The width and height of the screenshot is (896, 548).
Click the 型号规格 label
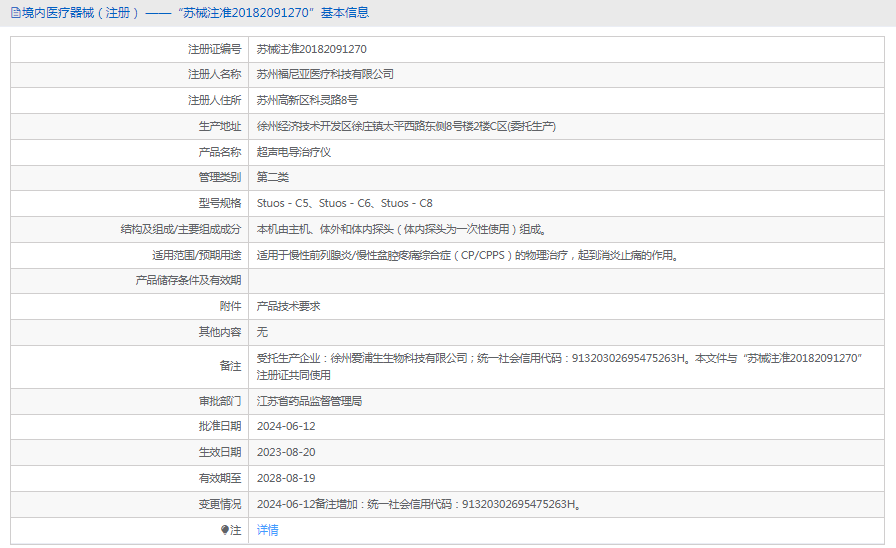219,203
